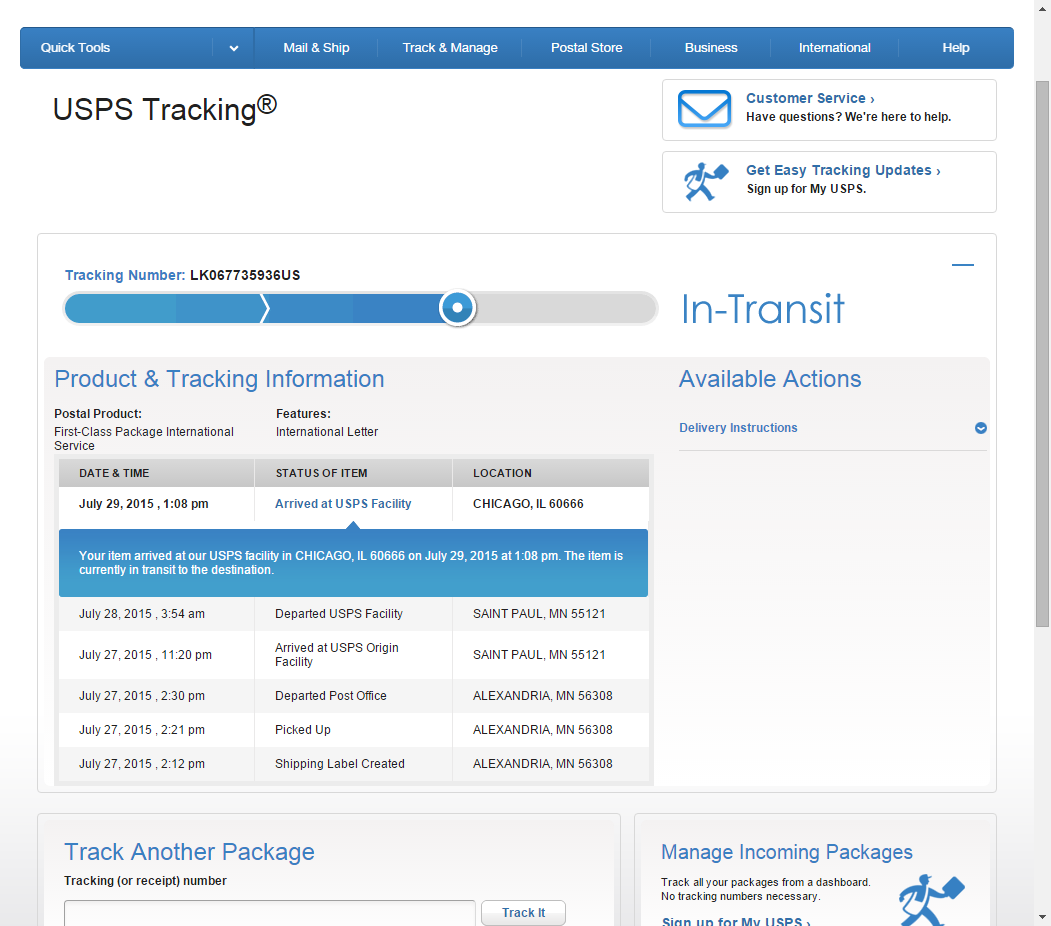Click the page vertical scrollbar thumb
The image size is (1051, 926).
[1042, 354]
